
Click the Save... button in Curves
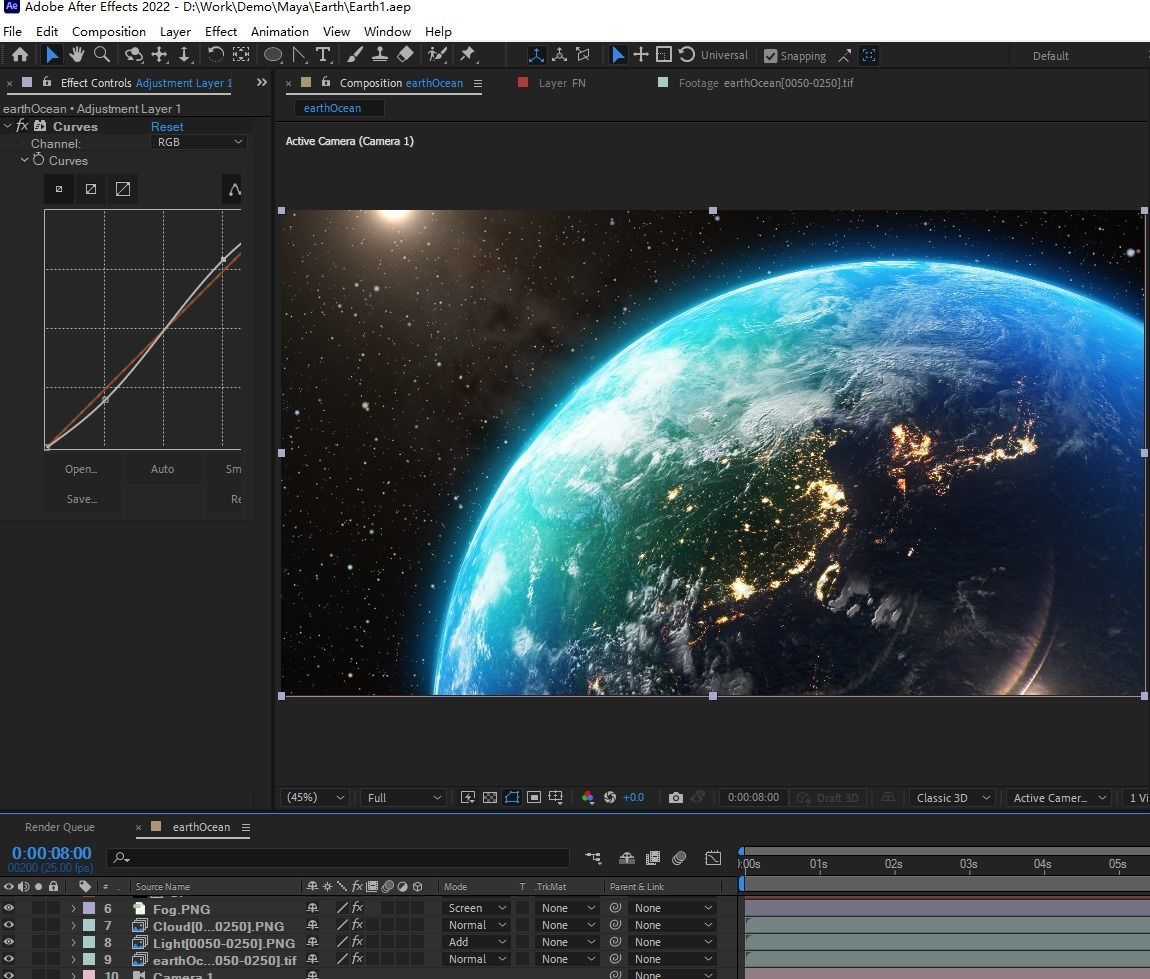[x=81, y=499]
